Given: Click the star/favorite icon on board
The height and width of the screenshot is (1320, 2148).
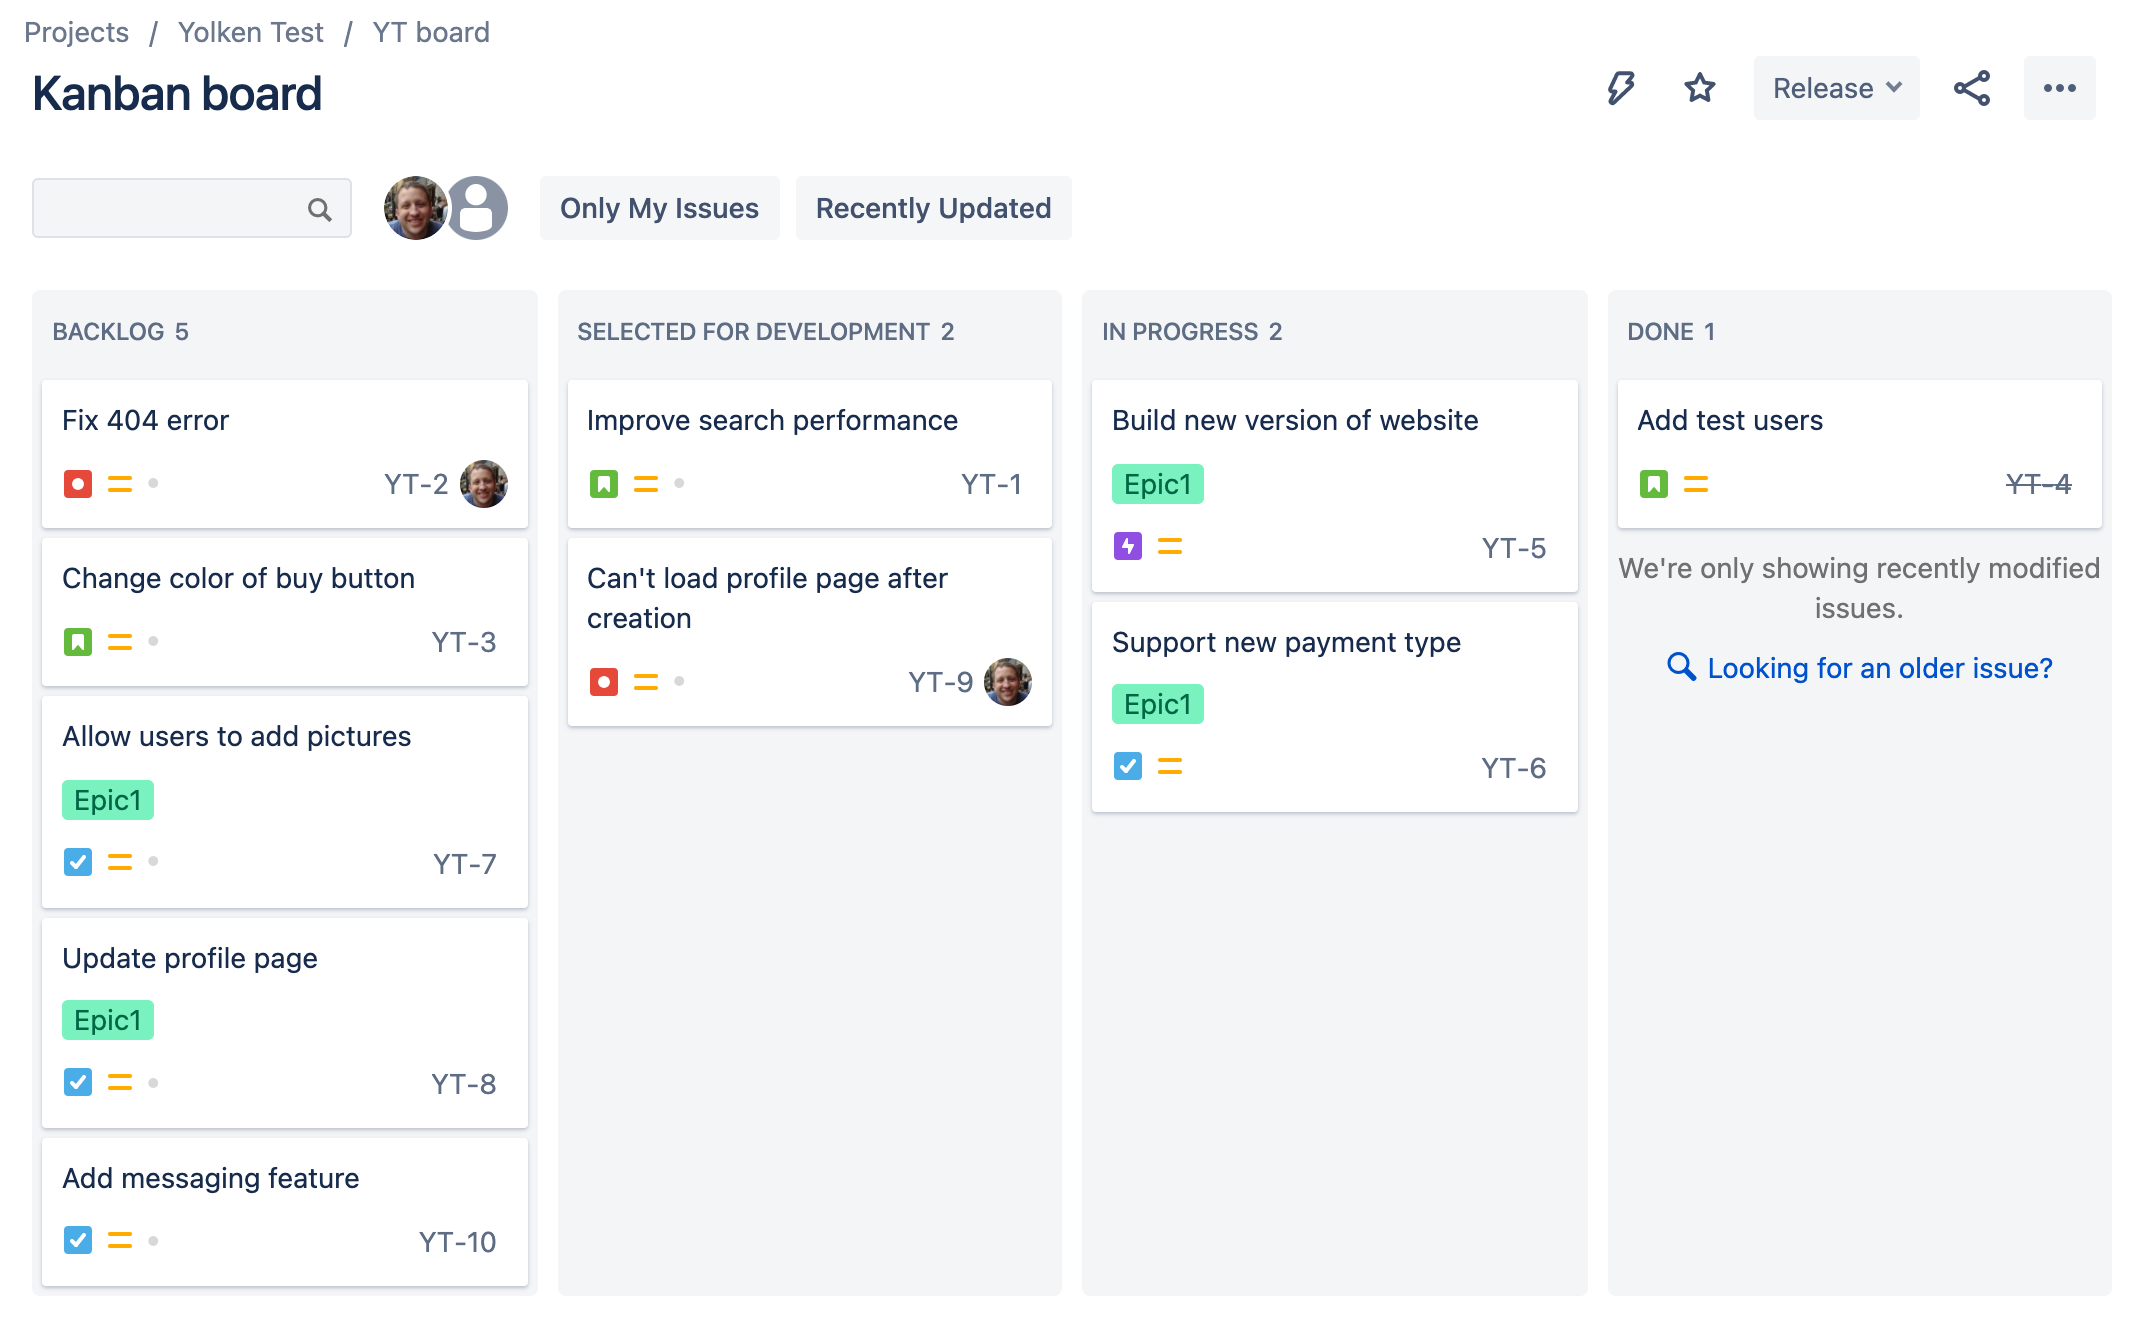Looking at the screenshot, I should pos(1698,89).
